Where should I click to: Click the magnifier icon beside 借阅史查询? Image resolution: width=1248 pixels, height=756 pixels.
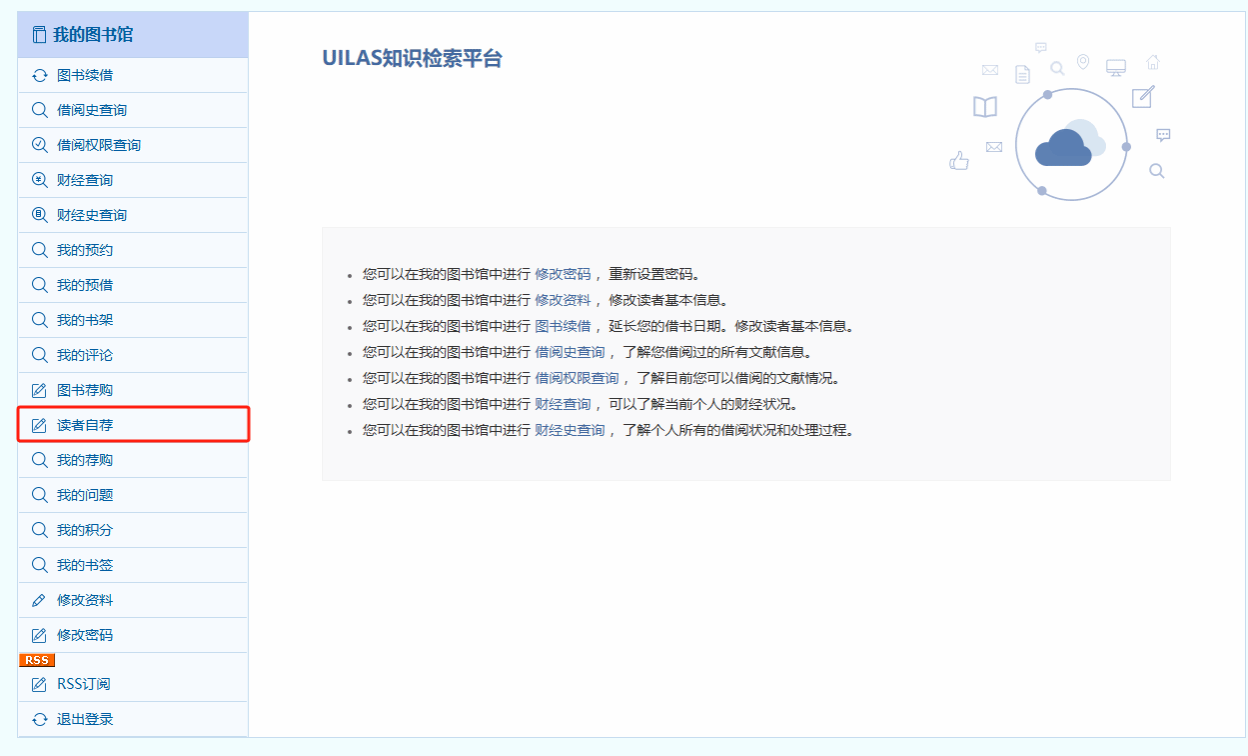(x=40, y=110)
